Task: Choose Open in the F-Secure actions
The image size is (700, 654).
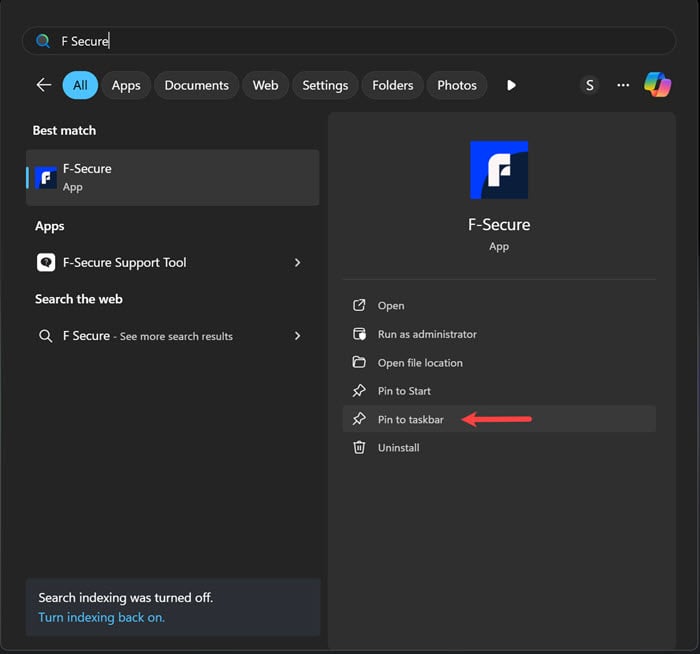Action: pyautogui.click(x=499, y=306)
